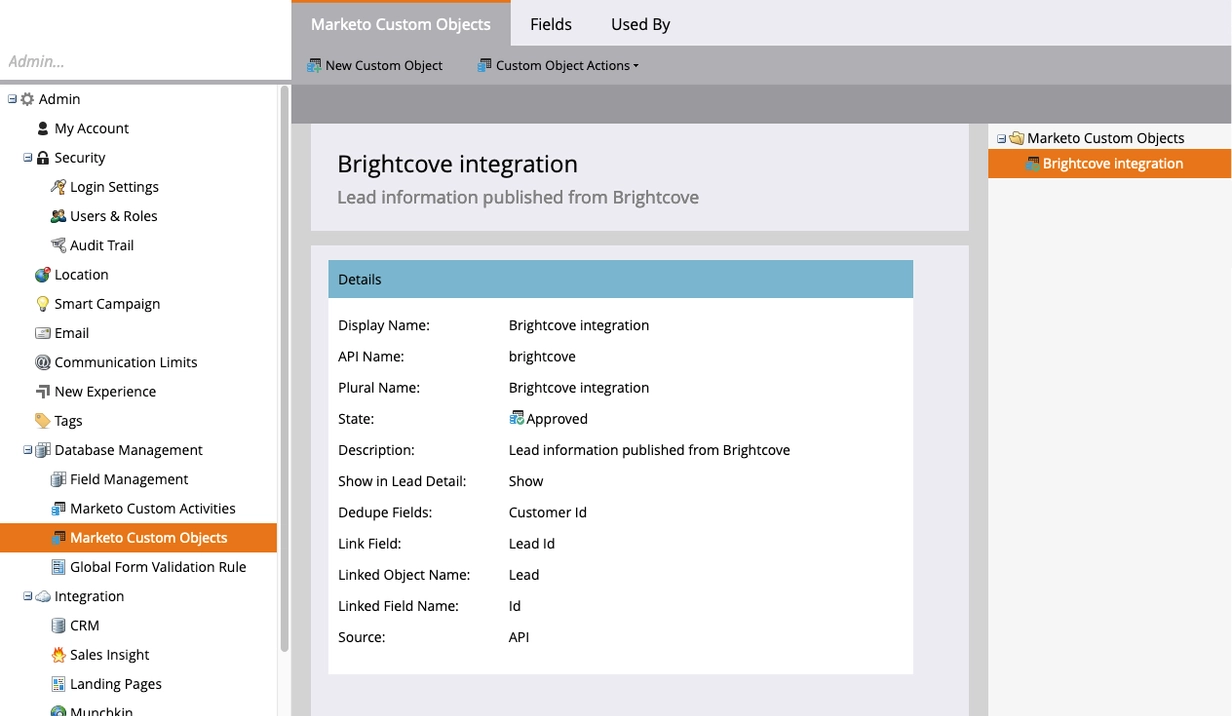Collapse the Database Management tree node
1232x716 pixels.
pos(28,450)
